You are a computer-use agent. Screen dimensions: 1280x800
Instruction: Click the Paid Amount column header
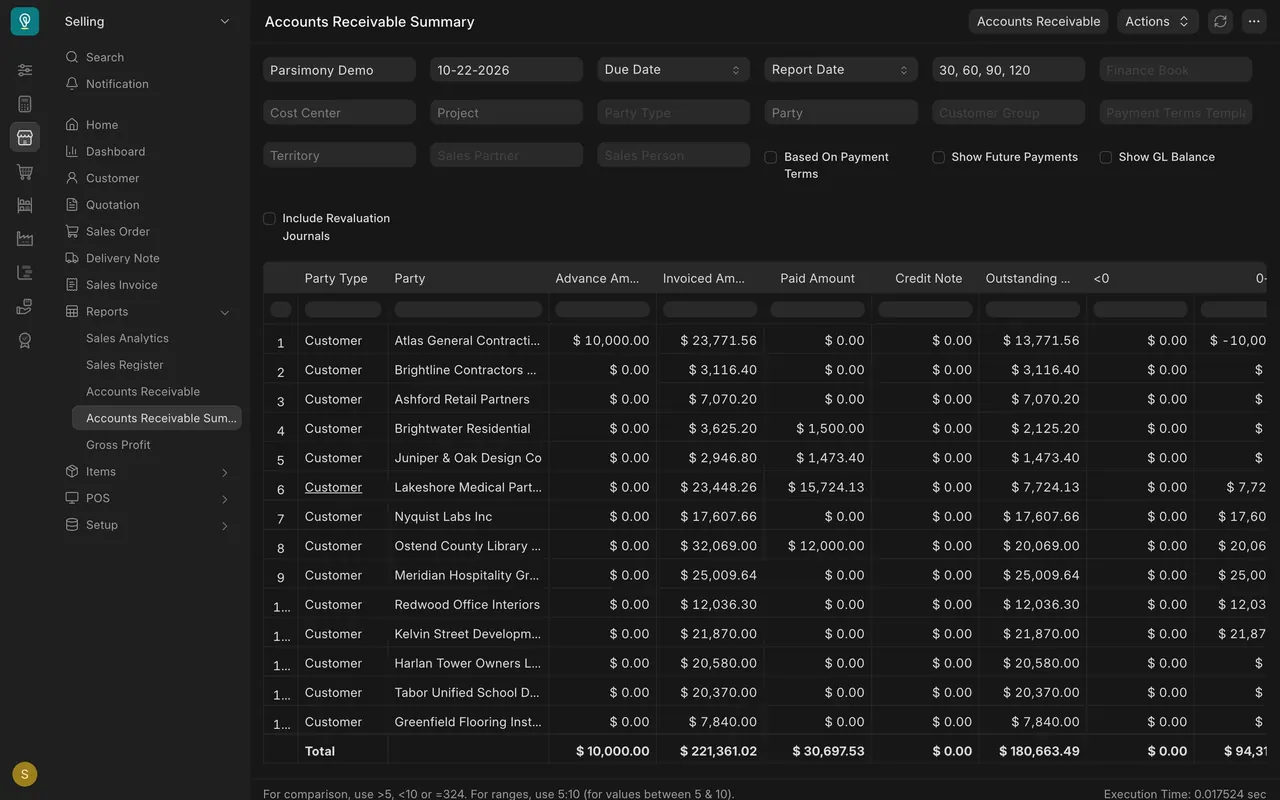coord(818,278)
